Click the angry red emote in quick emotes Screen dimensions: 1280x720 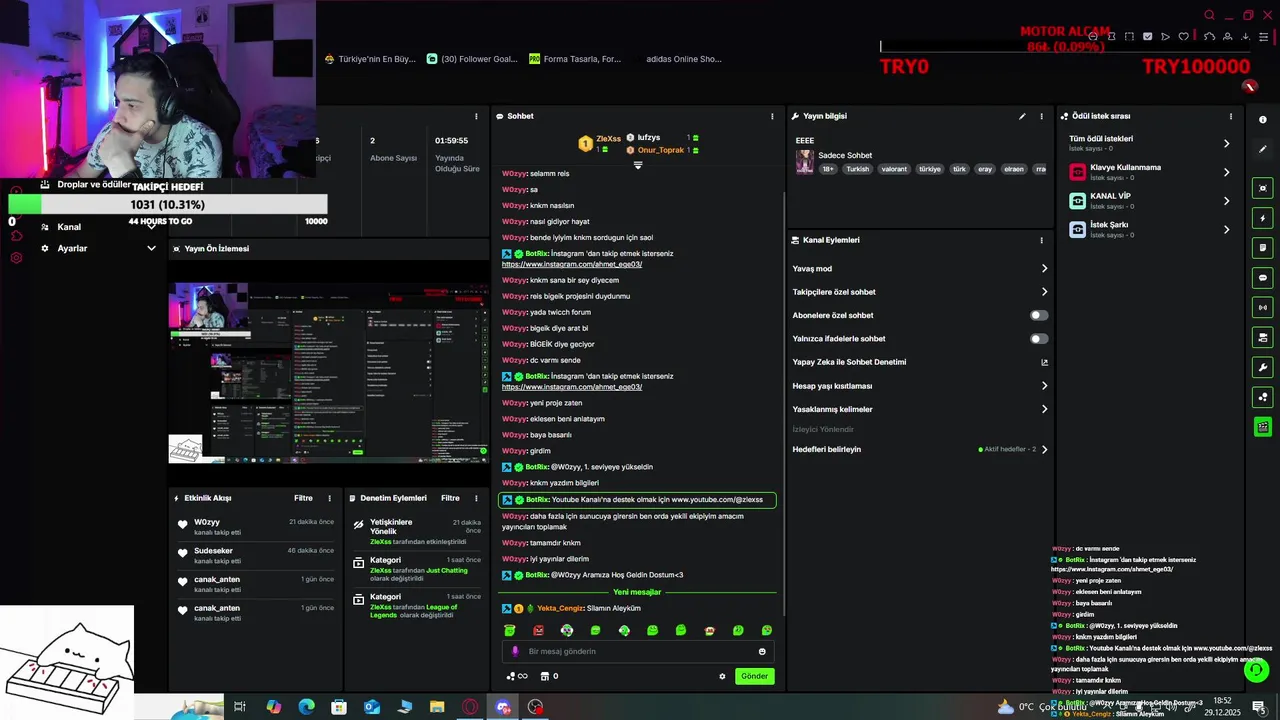538,631
